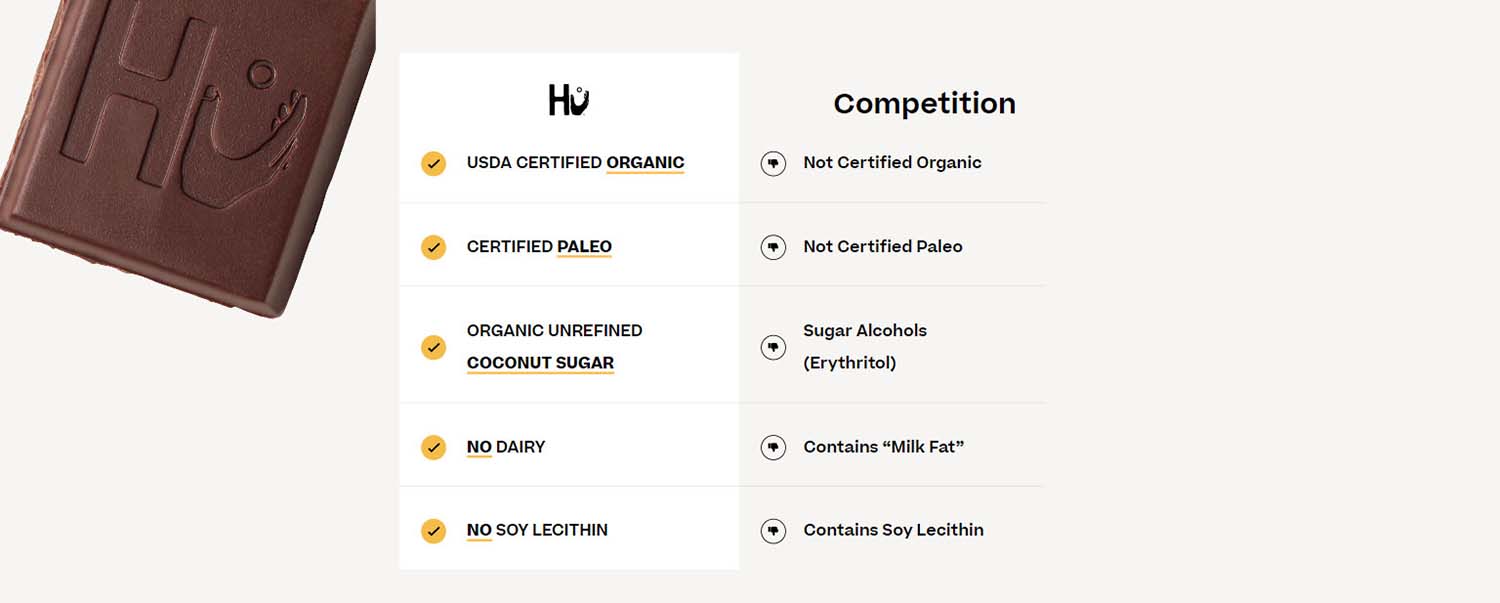
Task: Click the checkmark beside USDA Certified Organic
Action: pyautogui.click(x=433, y=163)
